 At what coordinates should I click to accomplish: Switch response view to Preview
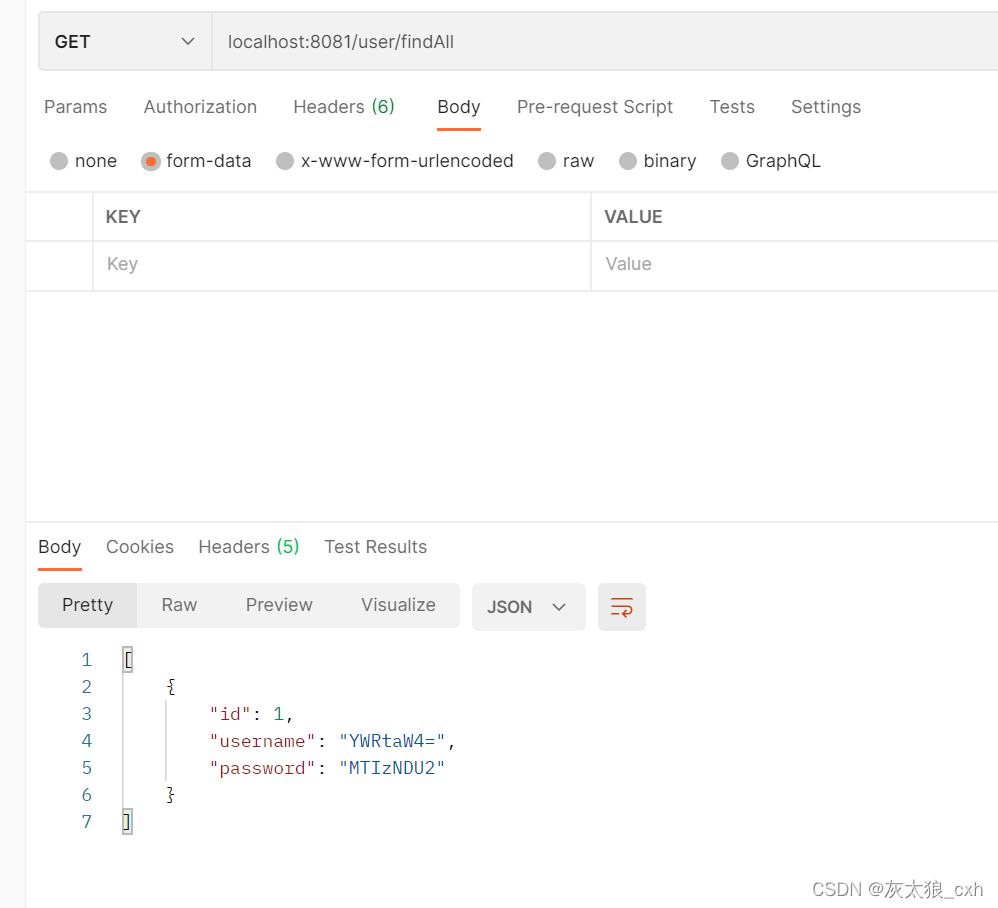tap(279, 605)
